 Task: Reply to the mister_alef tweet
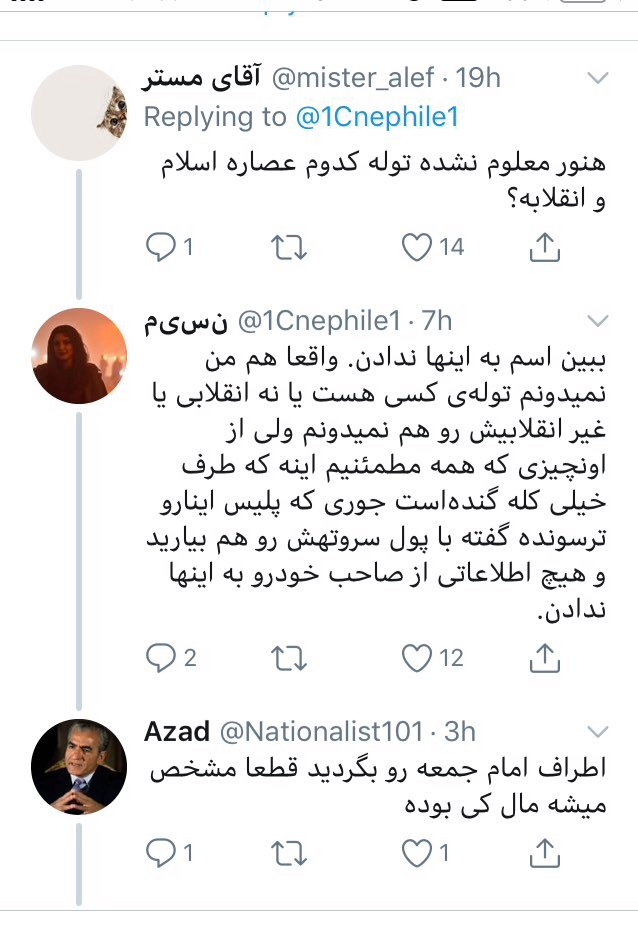point(161,246)
